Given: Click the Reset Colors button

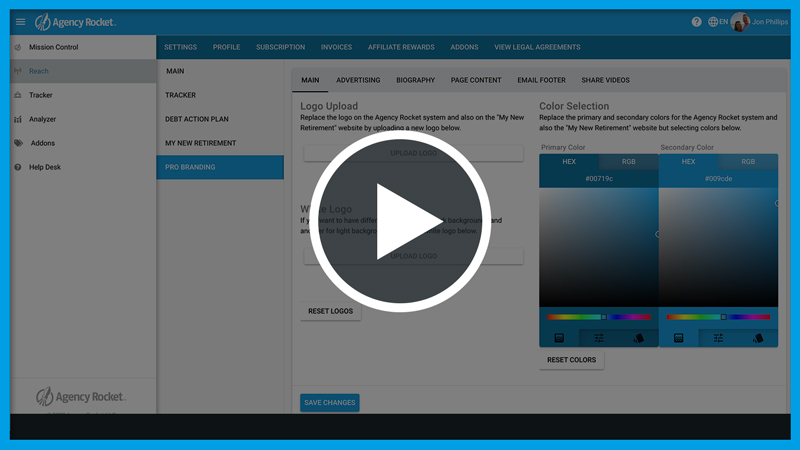Looking at the screenshot, I should pos(571,360).
